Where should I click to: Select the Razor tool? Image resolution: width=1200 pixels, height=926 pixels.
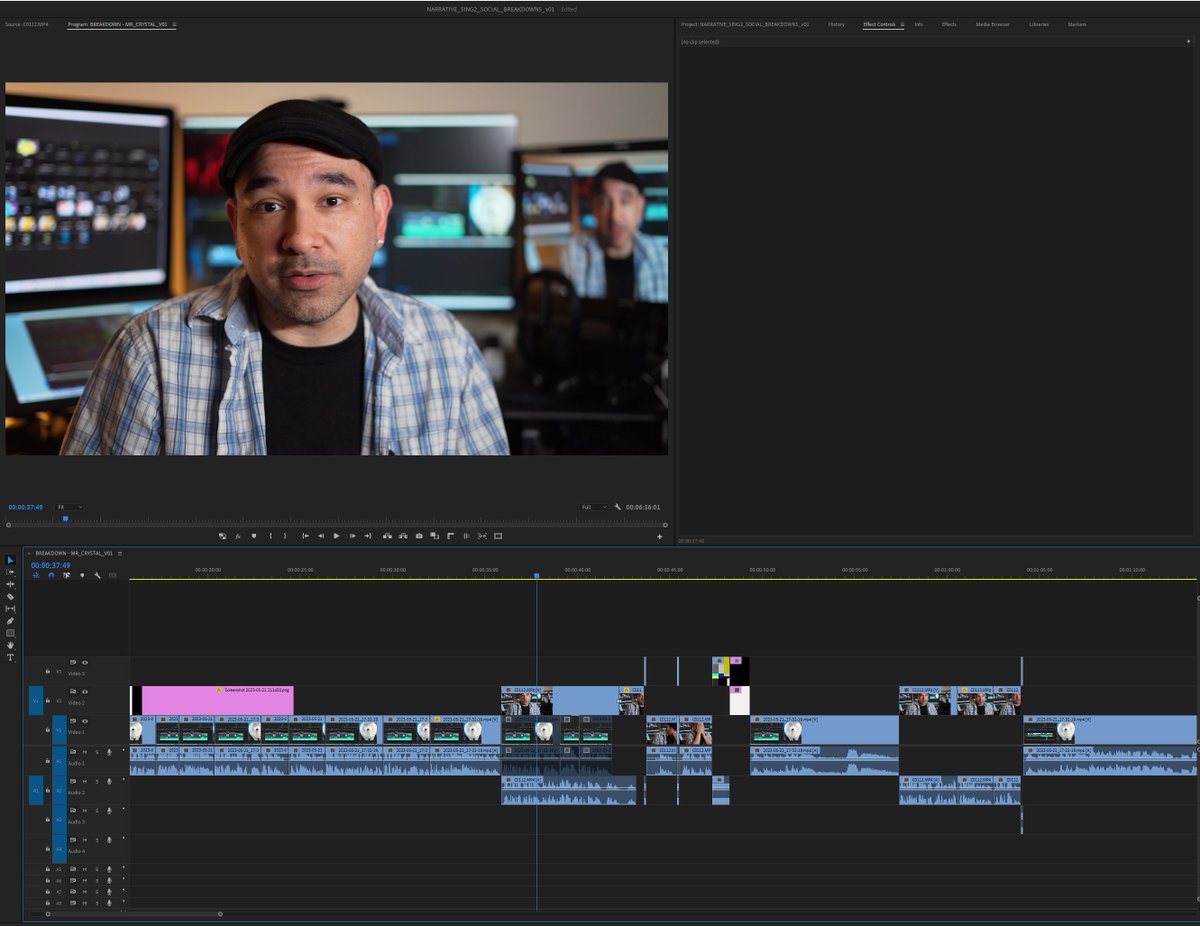10,596
